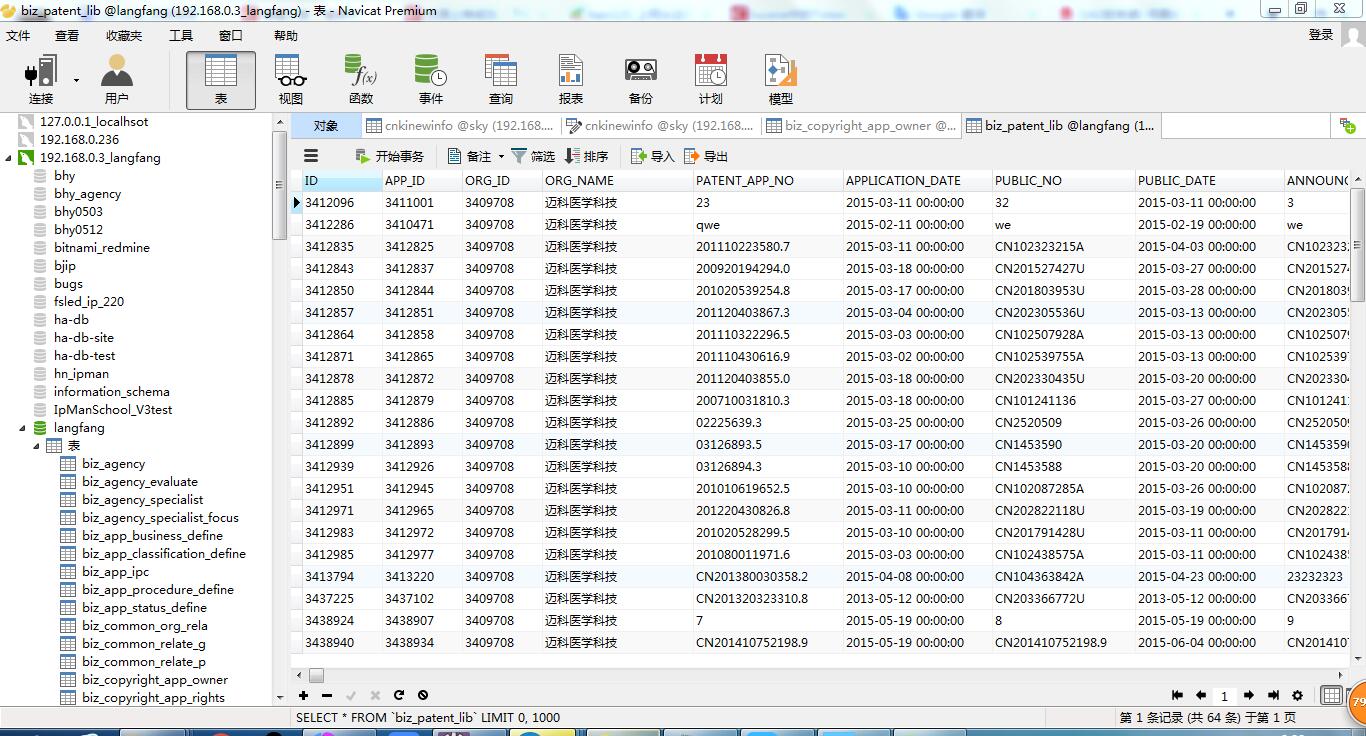Switch to the 对象 tab
The width and height of the screenshot is (1366, 736).
click(326, 126)
